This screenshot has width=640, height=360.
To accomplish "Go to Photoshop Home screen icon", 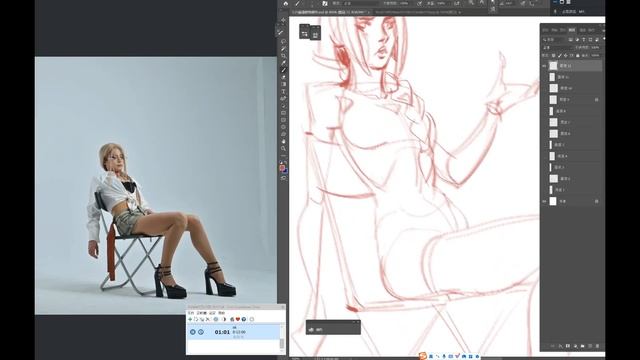I will tap(286, 3).
